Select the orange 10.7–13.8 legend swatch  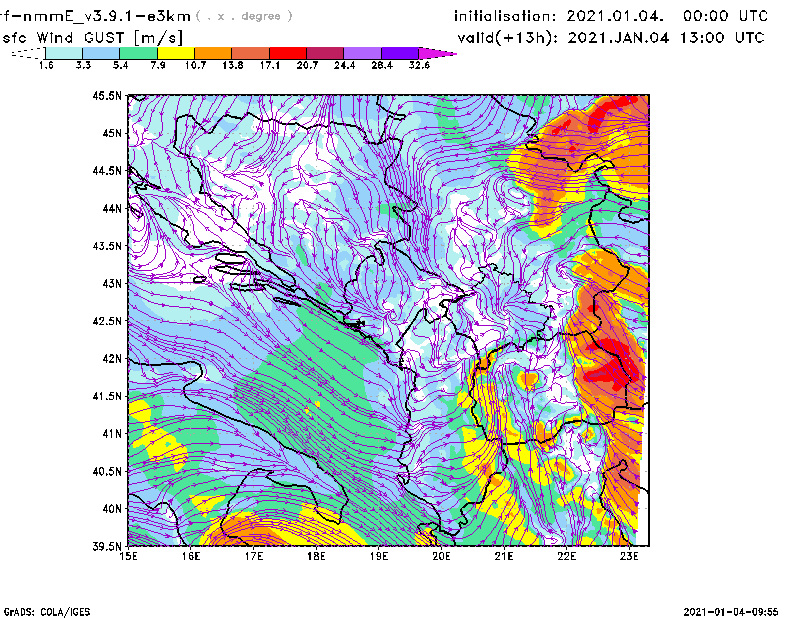coord(213,53)
